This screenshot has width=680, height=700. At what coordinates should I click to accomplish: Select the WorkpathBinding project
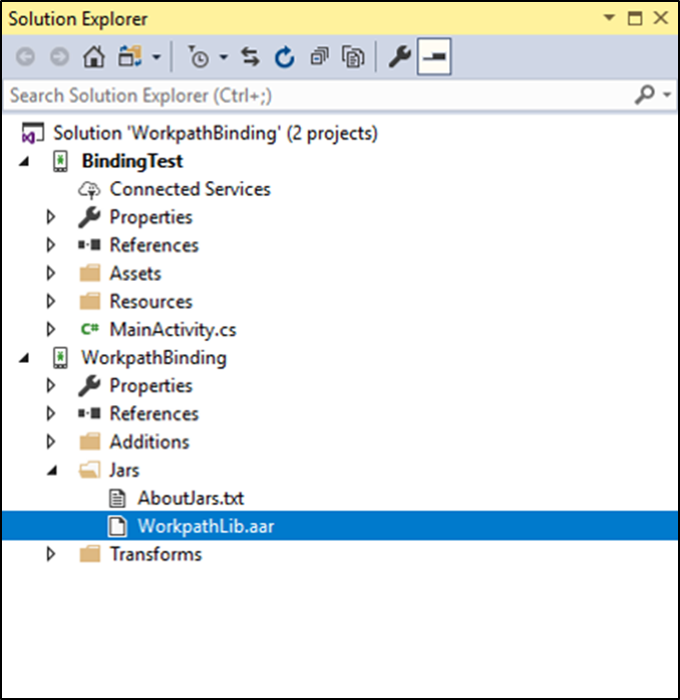point(154,358)
